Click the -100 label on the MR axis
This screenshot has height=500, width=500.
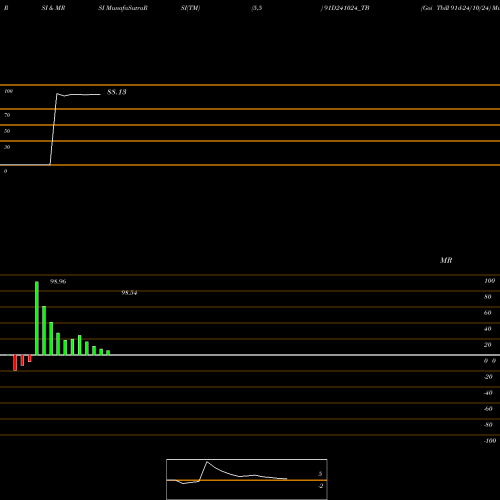click(x=490, y=441)
